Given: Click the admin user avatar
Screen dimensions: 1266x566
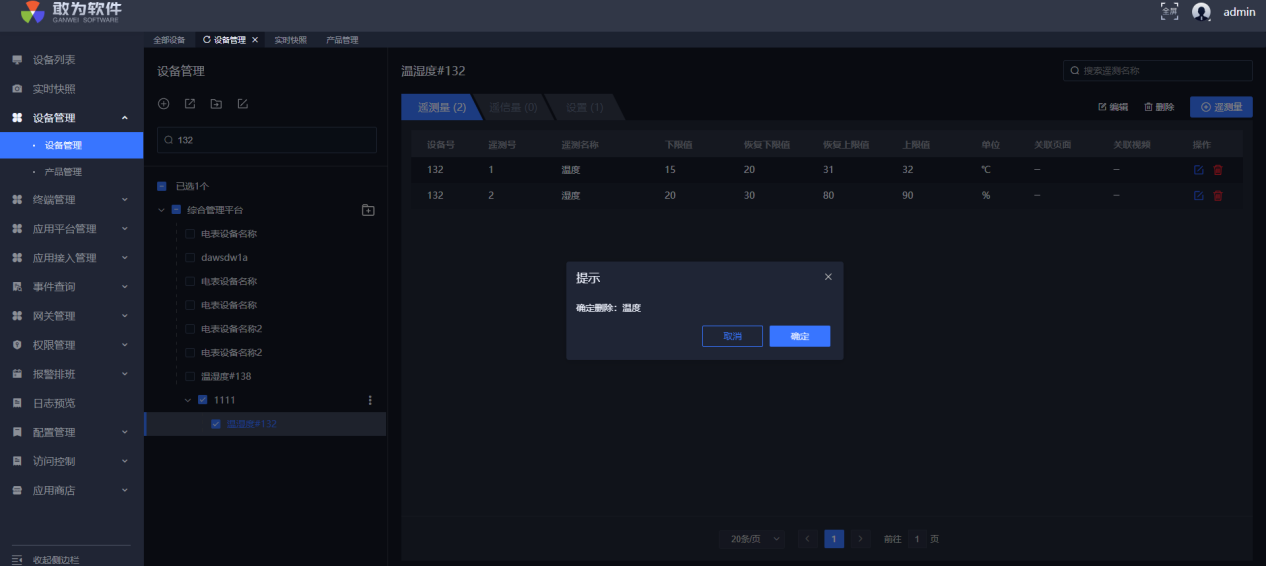Looking at the screenshot, I should (1202, 12).
